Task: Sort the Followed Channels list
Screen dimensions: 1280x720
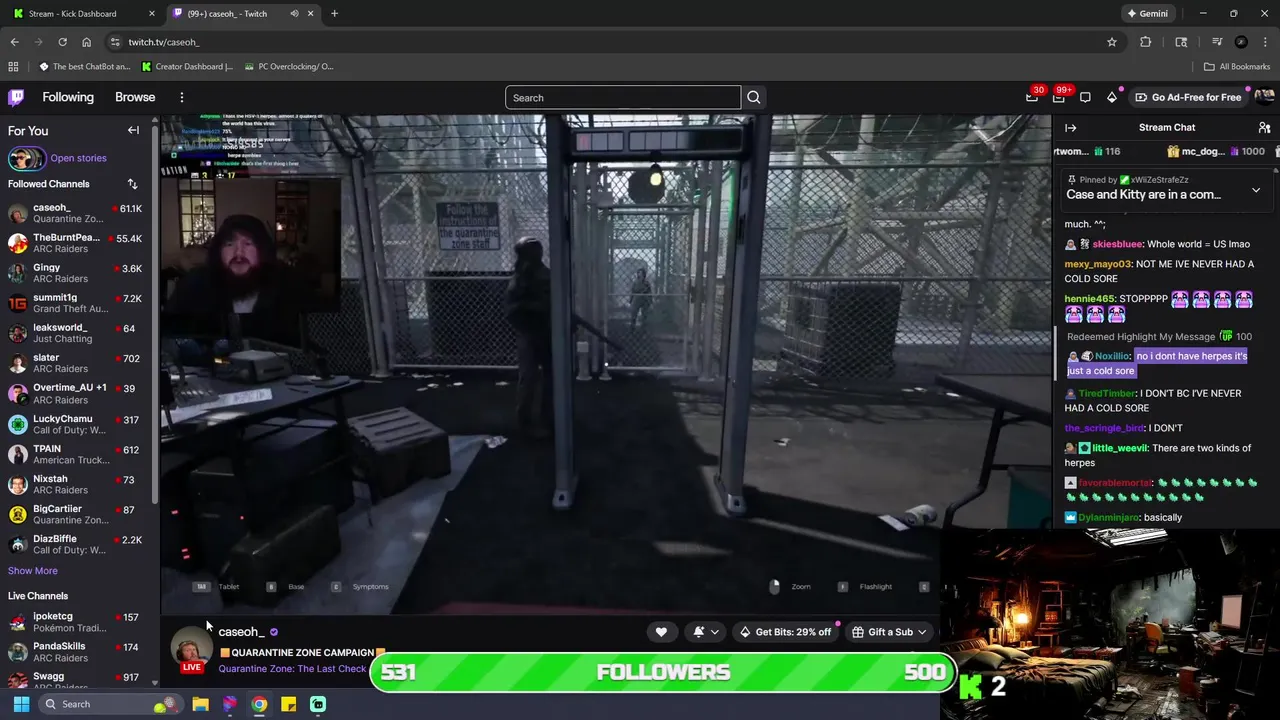Action: pyautogui.click(x=132, y=184)
